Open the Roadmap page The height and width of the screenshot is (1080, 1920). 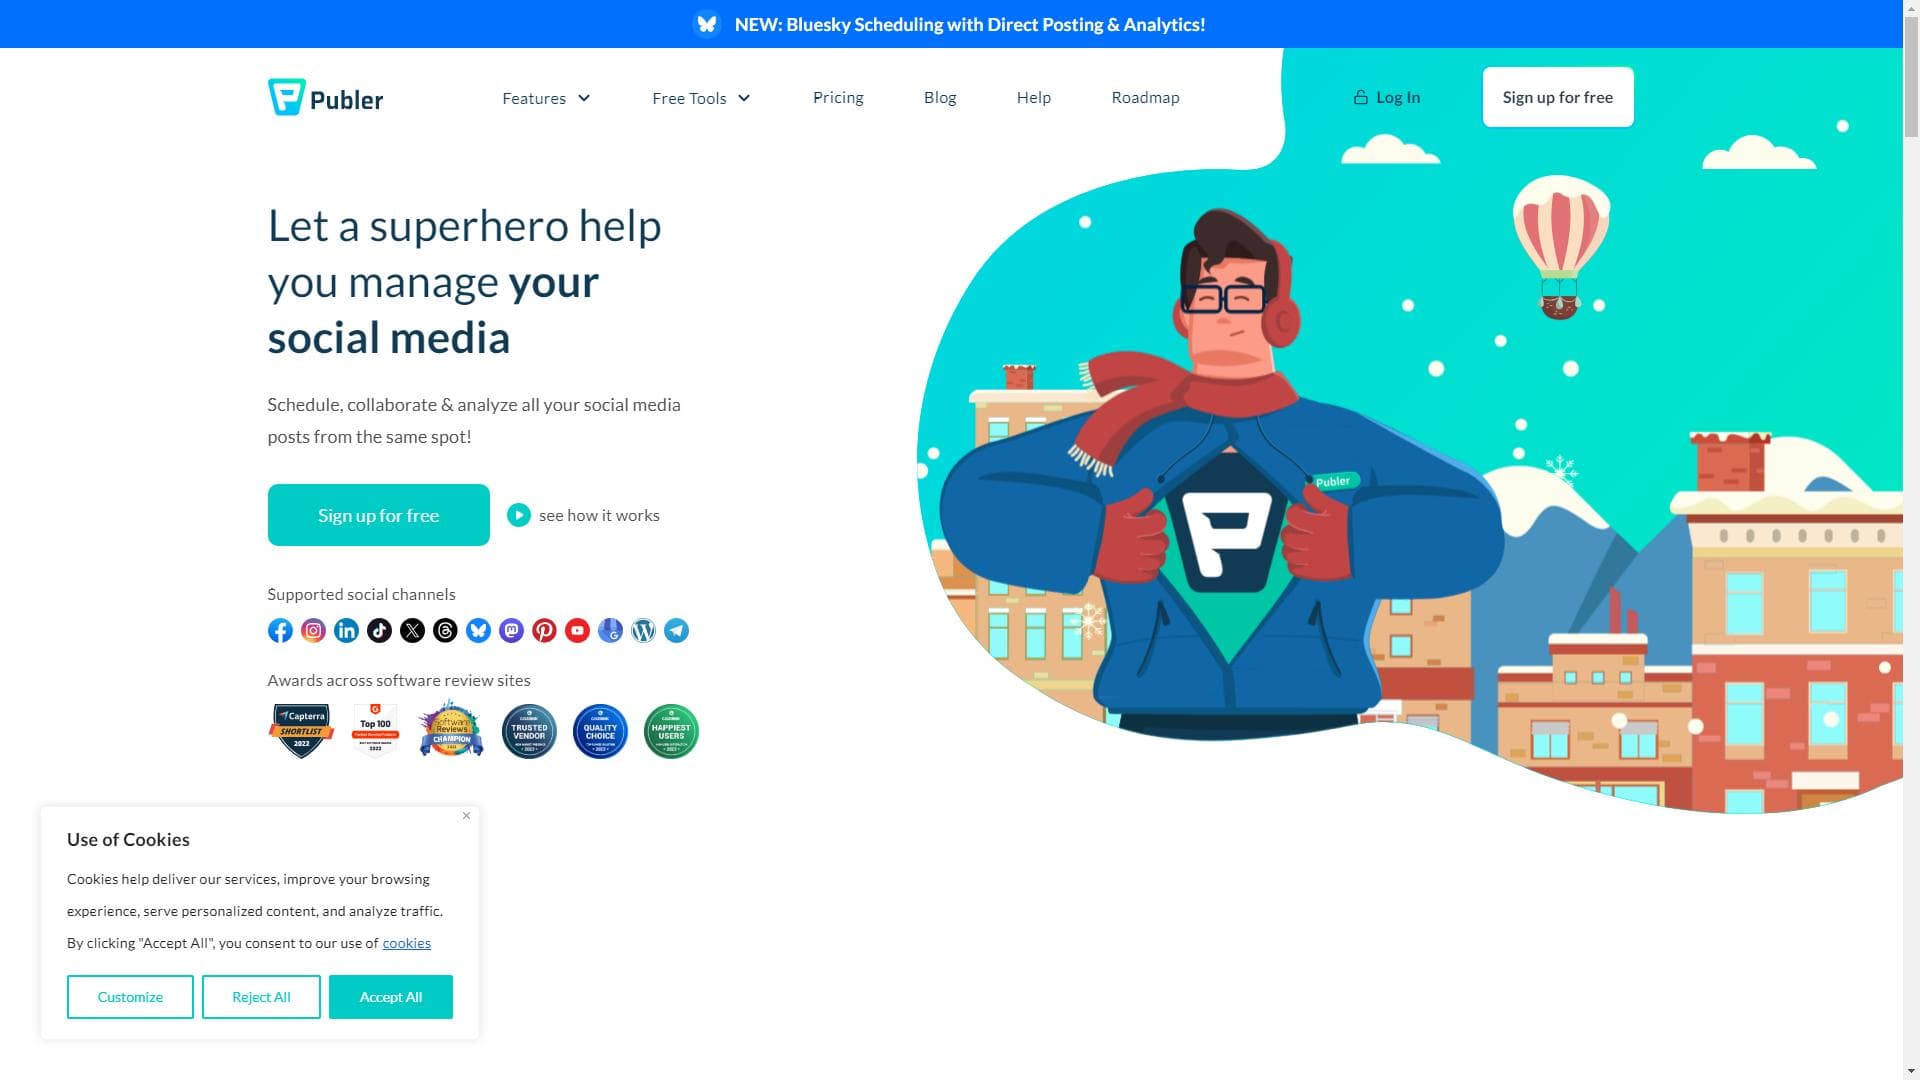[x=1145, y=97]
